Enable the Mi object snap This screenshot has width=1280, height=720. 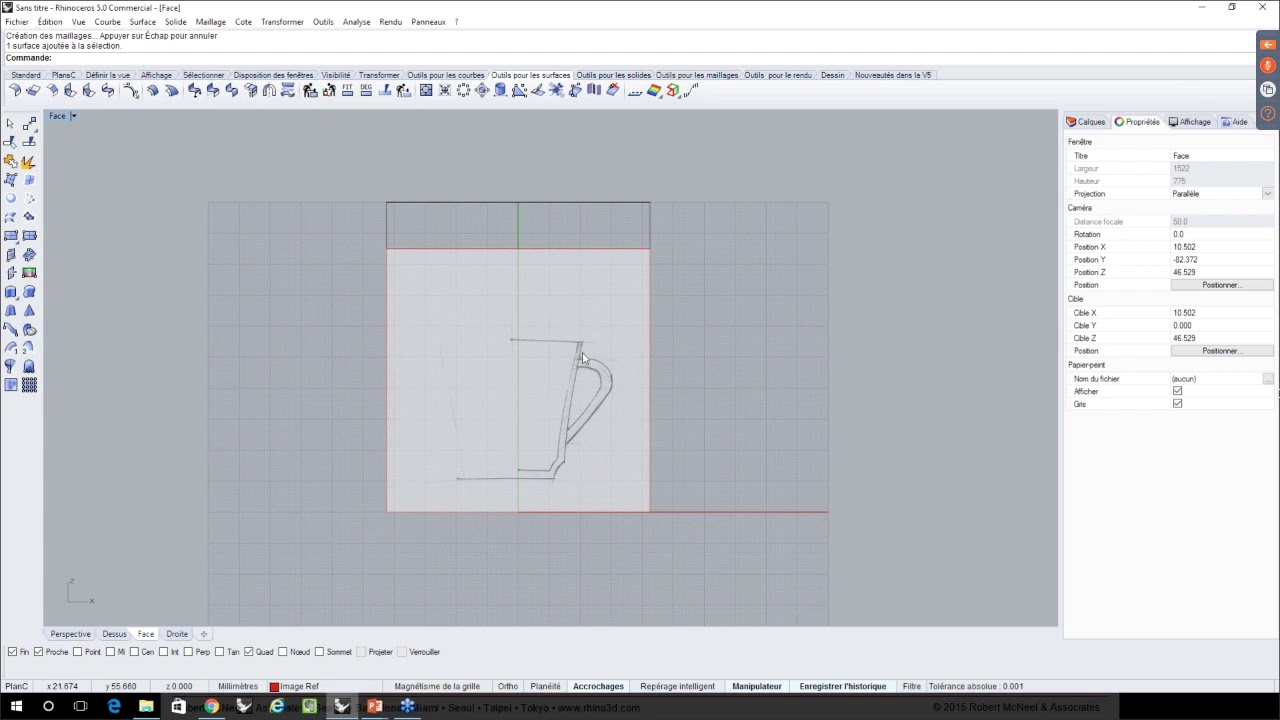(x=110, y=652)
